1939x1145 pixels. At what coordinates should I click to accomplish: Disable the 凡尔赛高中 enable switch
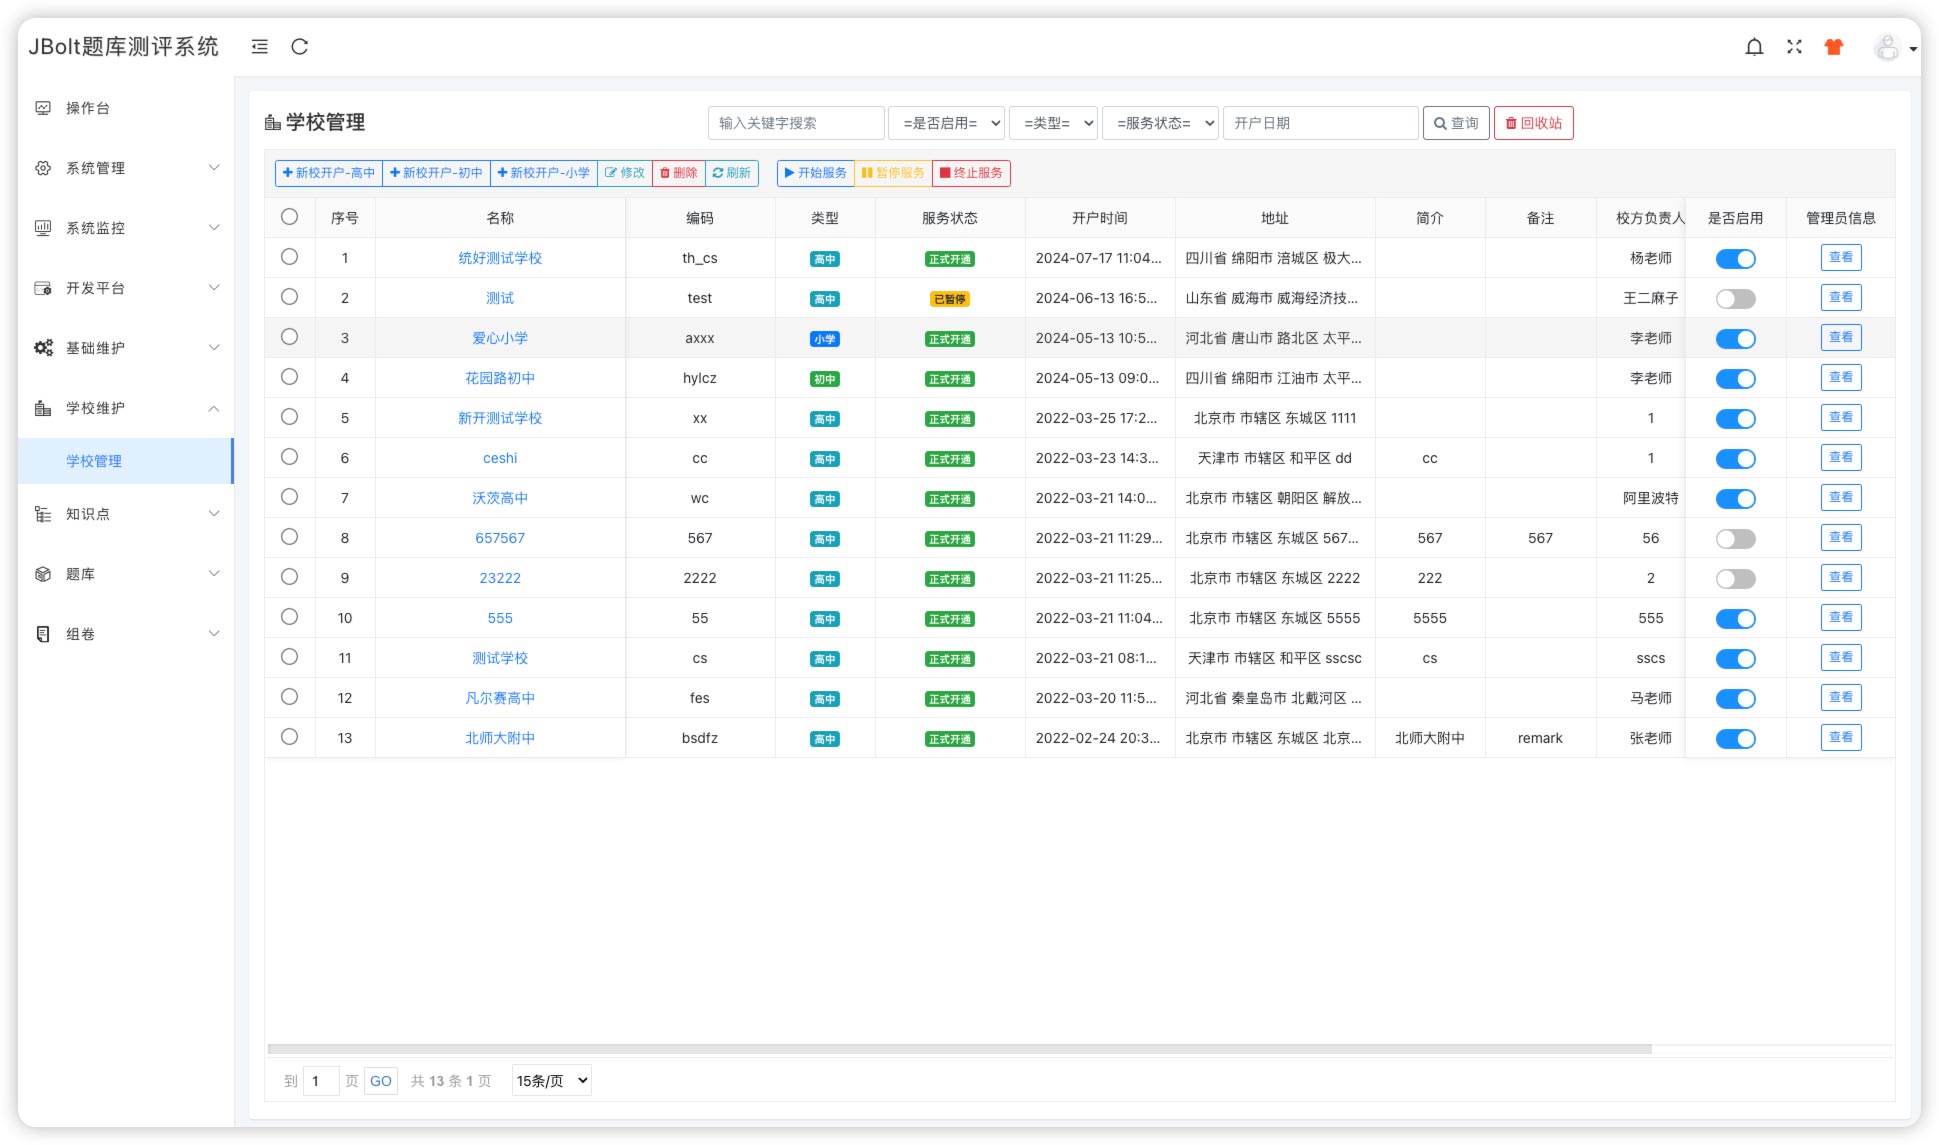(x=1736, y=699)
